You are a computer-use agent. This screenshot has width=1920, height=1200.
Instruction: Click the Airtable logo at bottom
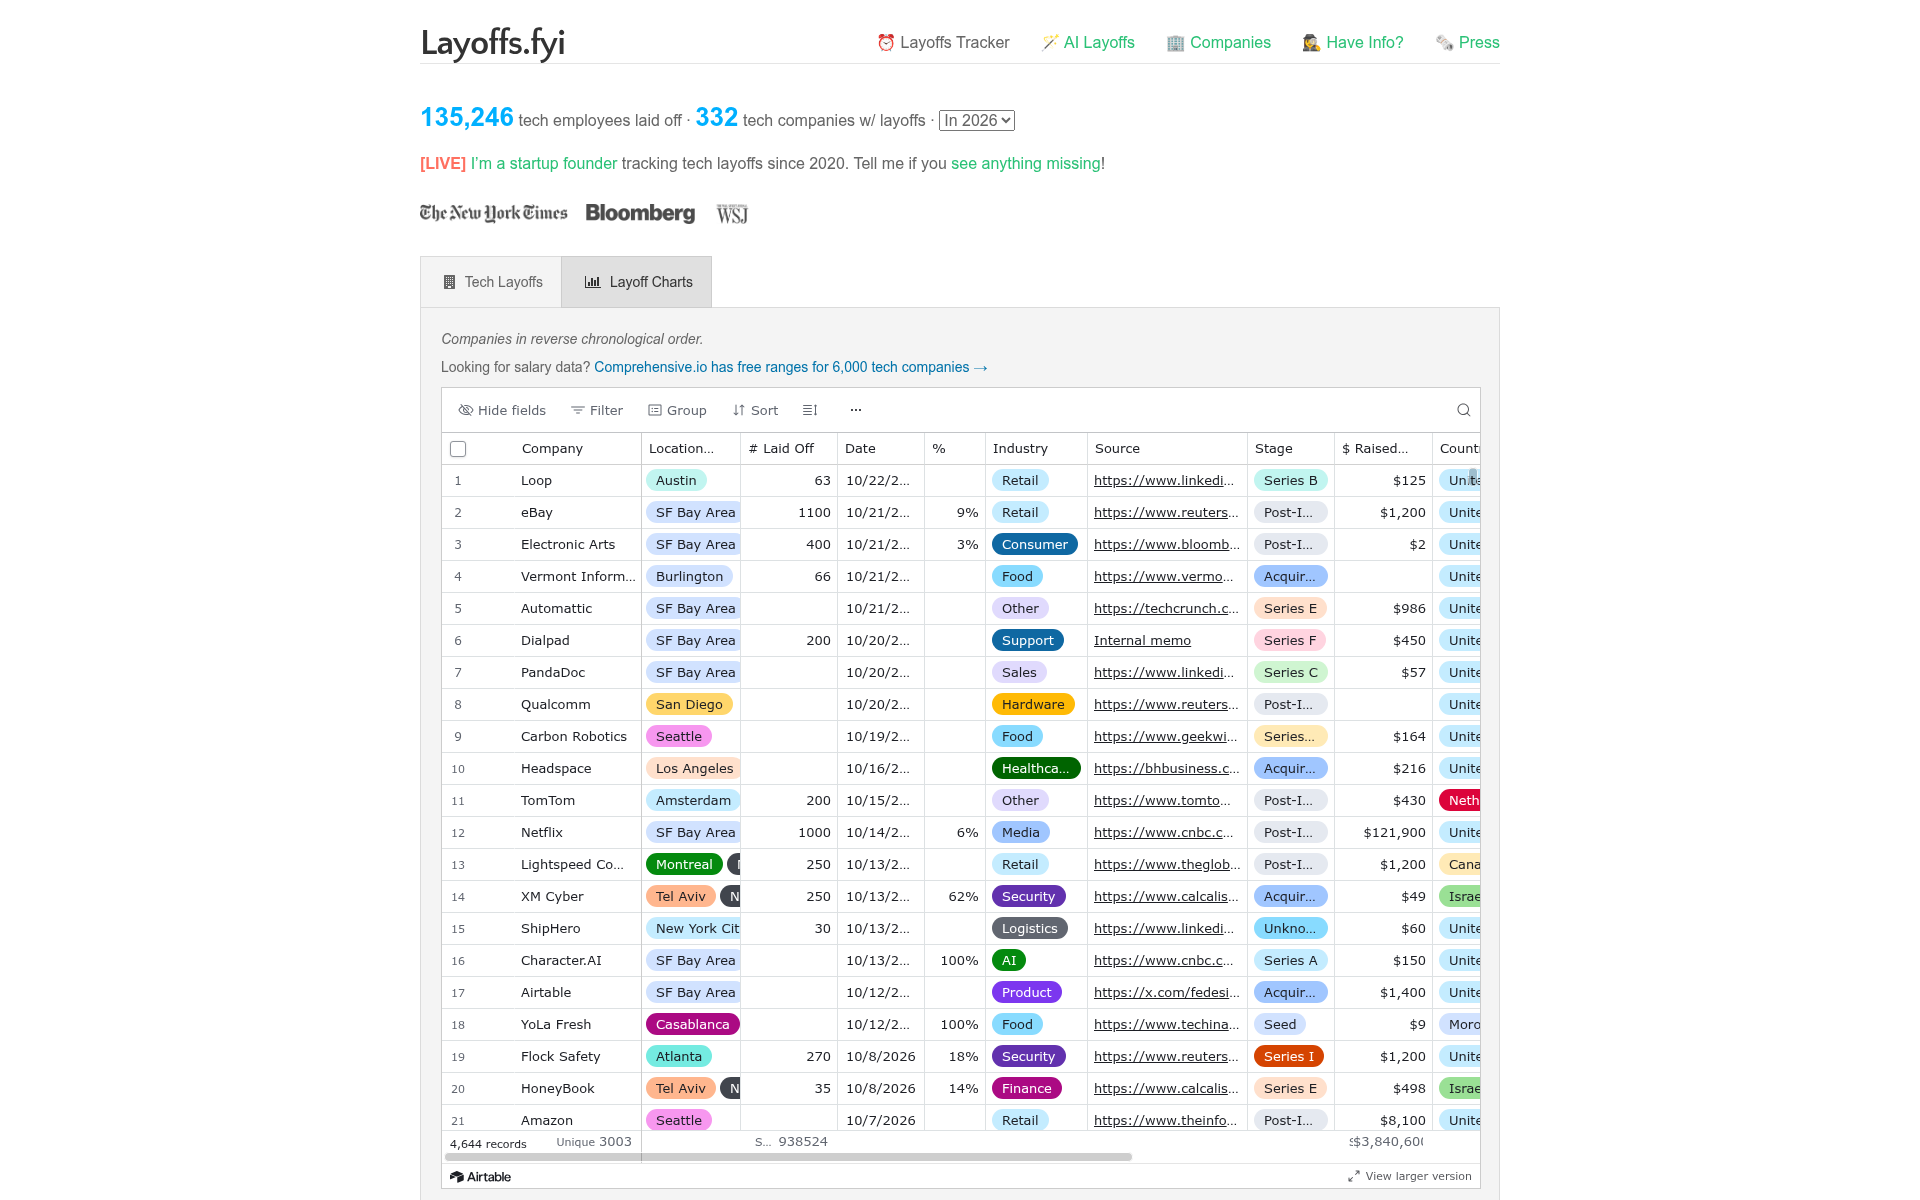point(481,1177)
